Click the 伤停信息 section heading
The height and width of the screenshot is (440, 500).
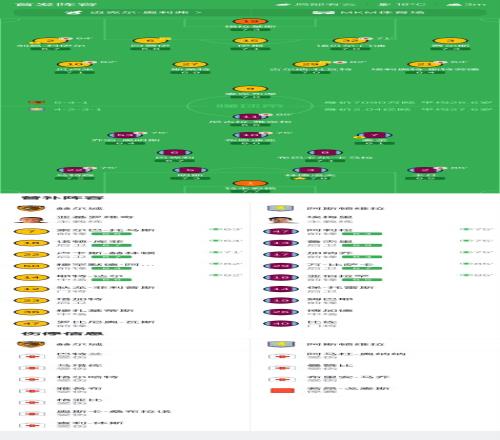(x=63, y=333)
